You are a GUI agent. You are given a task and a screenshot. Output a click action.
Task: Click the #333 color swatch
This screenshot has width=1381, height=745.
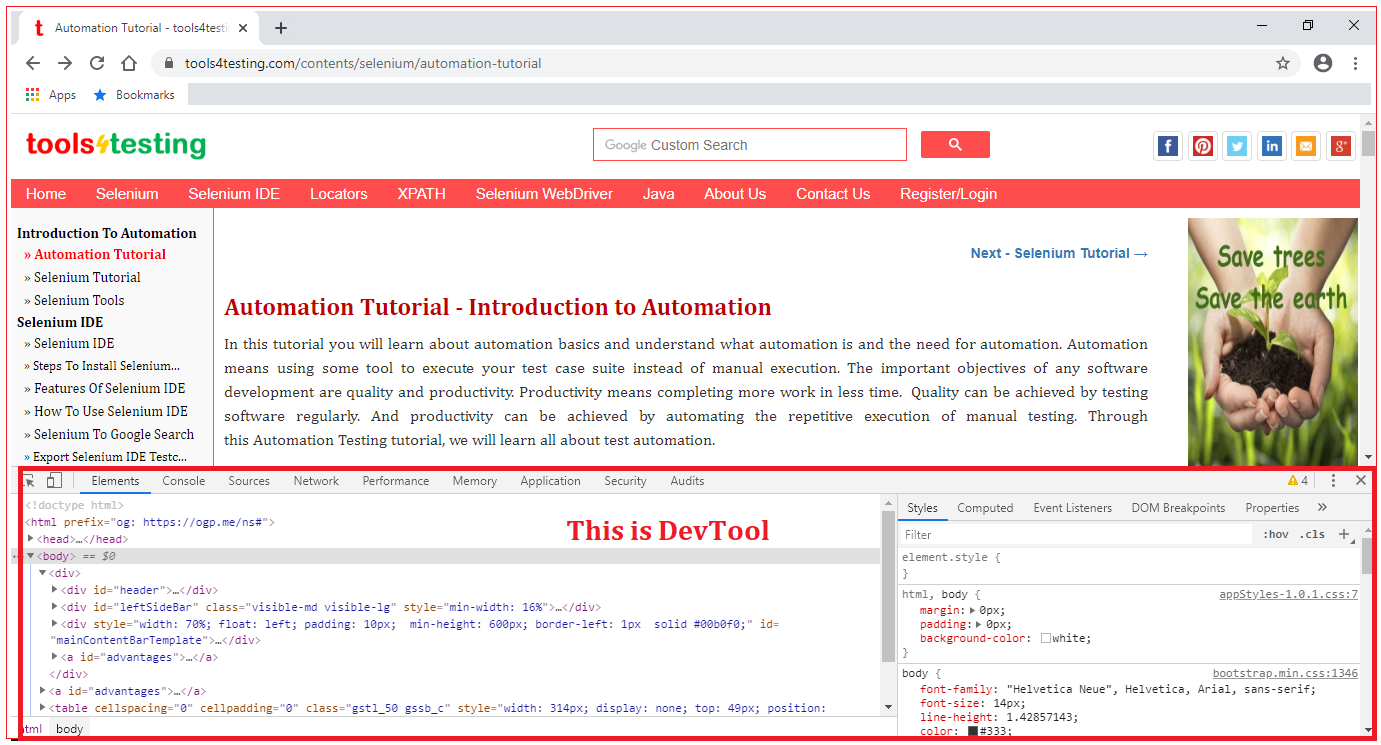pyautogui.click(x=972, y=731)
